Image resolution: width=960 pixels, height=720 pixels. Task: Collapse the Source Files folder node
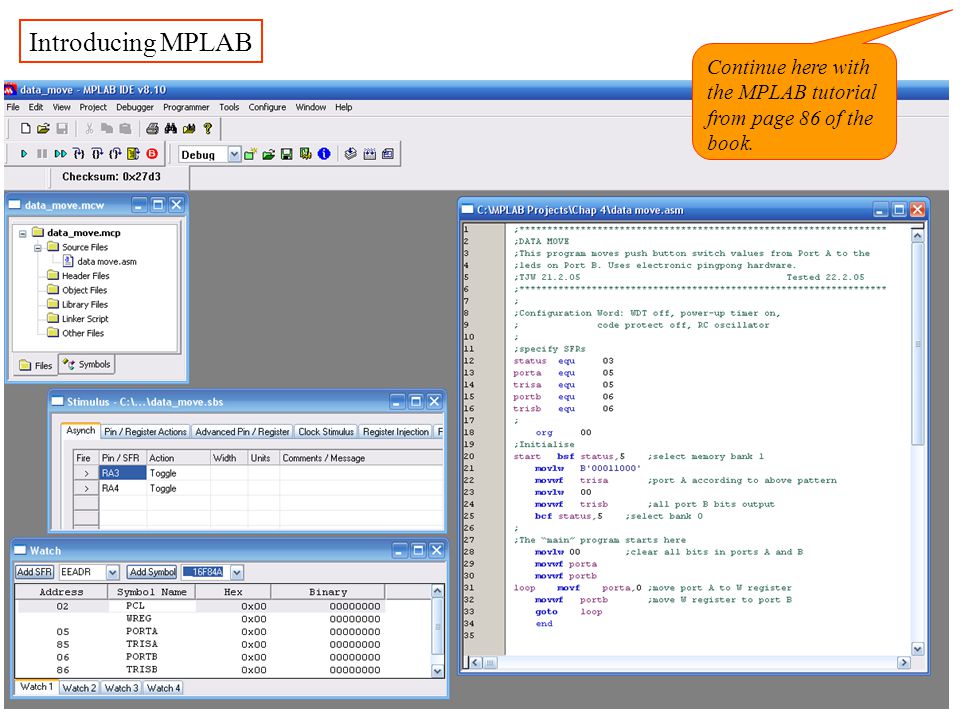point(38,247)
